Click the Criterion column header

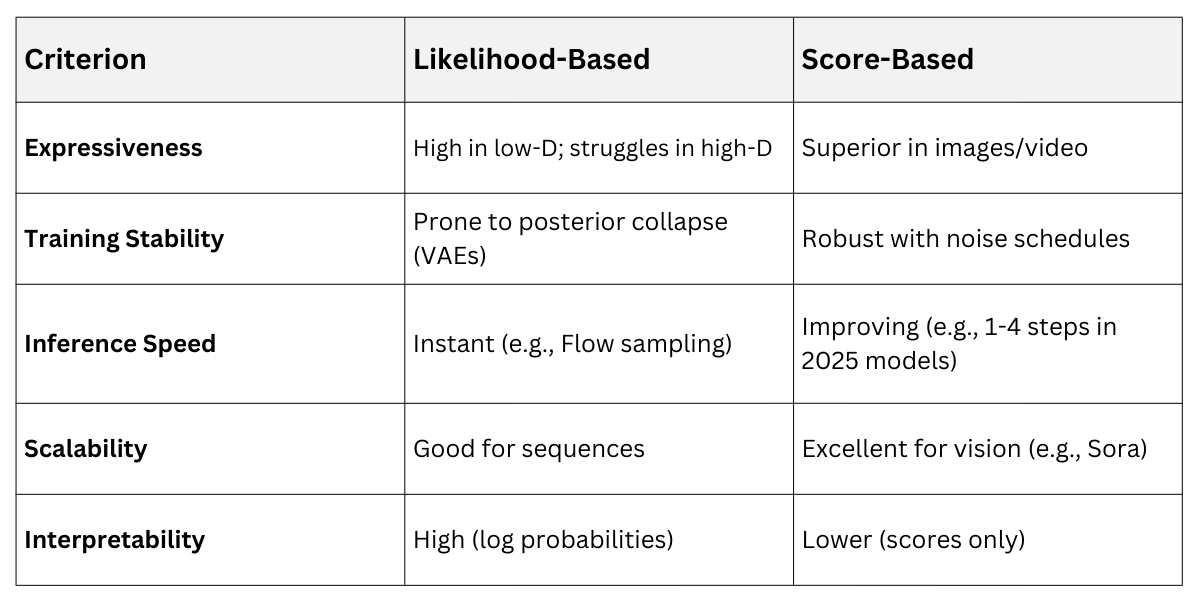pos(85,60)
